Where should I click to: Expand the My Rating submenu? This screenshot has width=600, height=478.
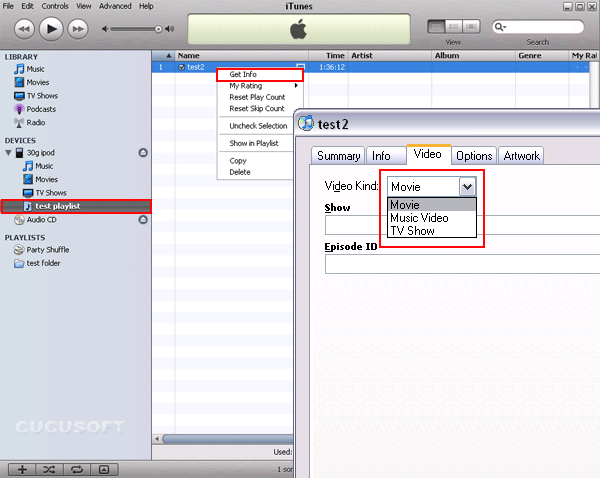(x=258, y=86)
